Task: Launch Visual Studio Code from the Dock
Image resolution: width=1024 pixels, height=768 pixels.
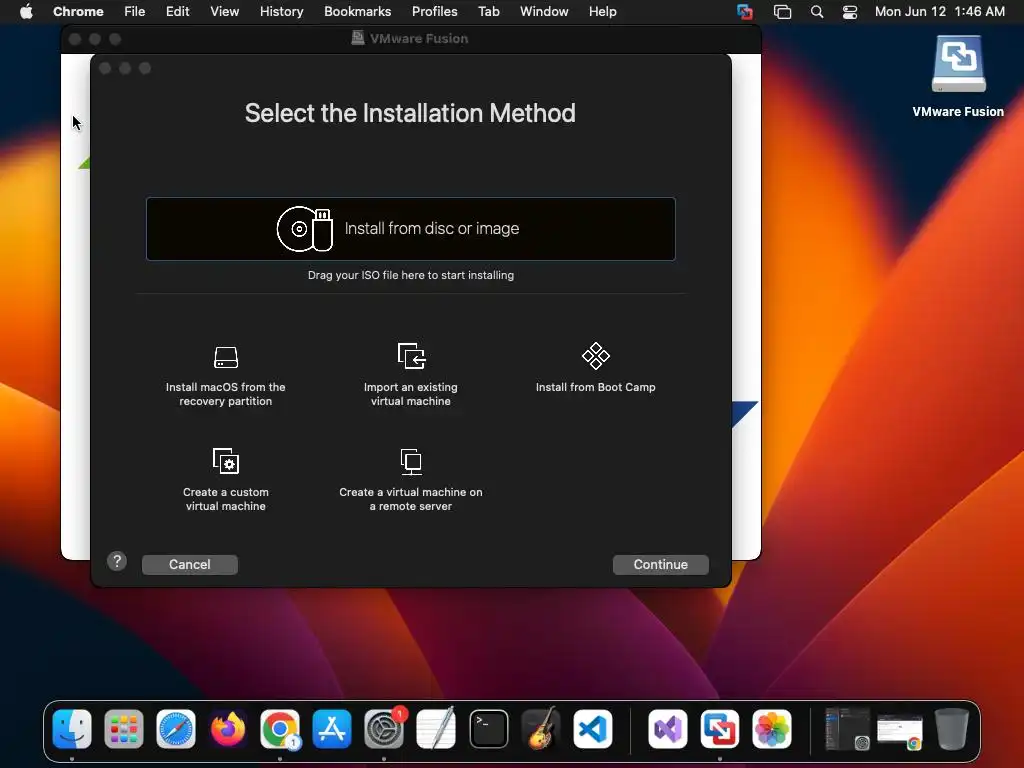Action: (593, 729)
